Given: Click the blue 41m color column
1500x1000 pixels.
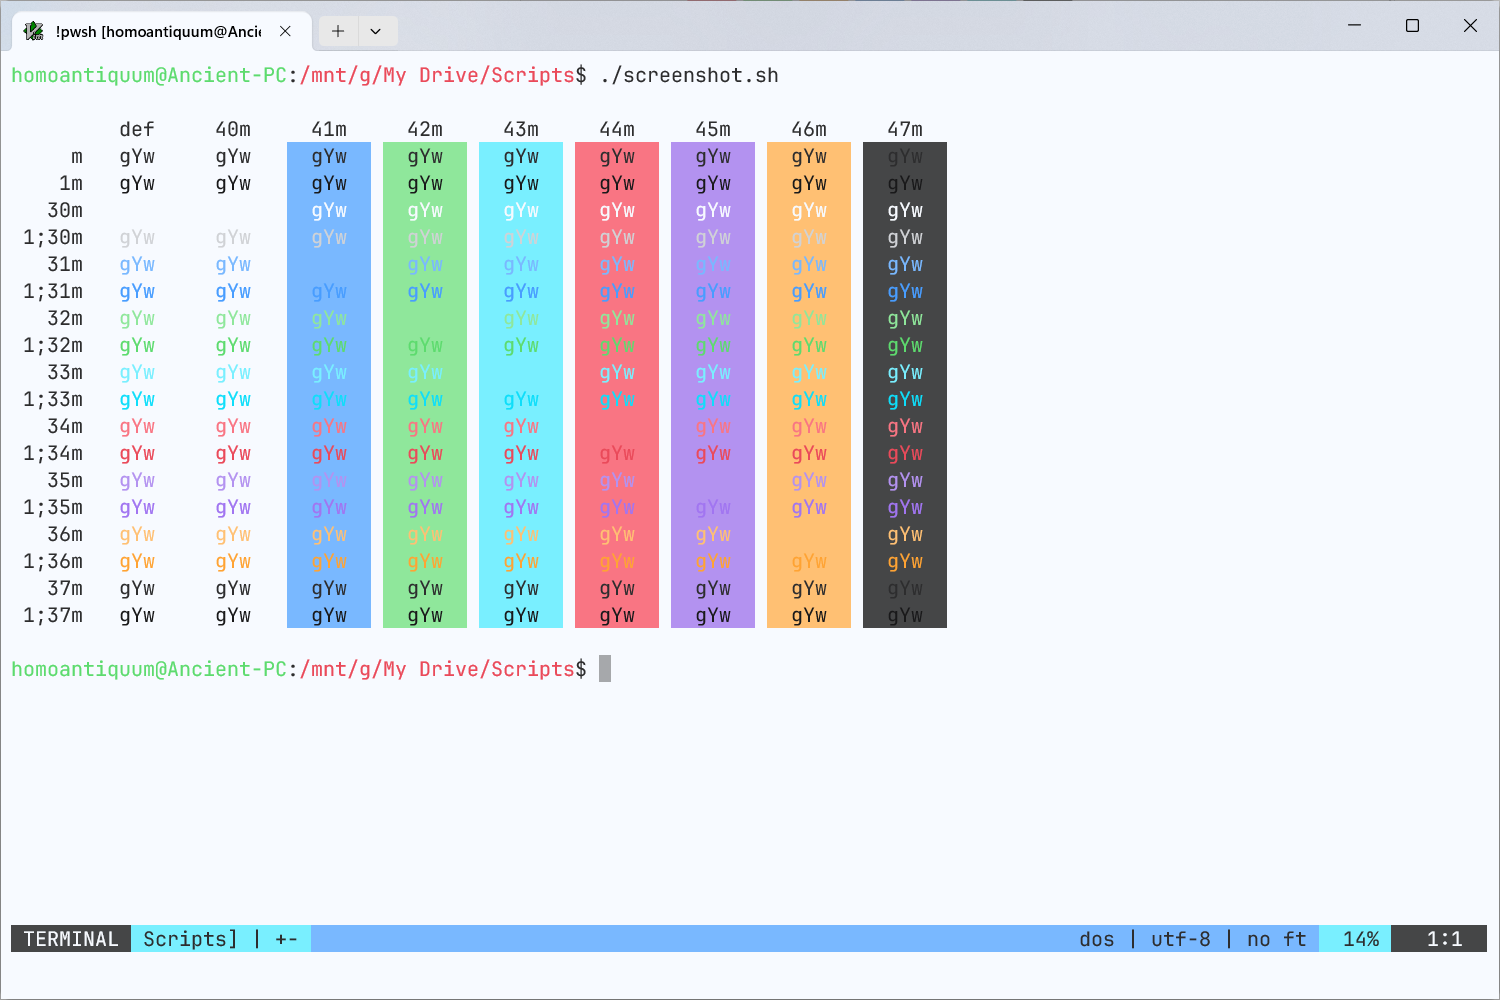Looking at the screenshot, I should point(329,385).
